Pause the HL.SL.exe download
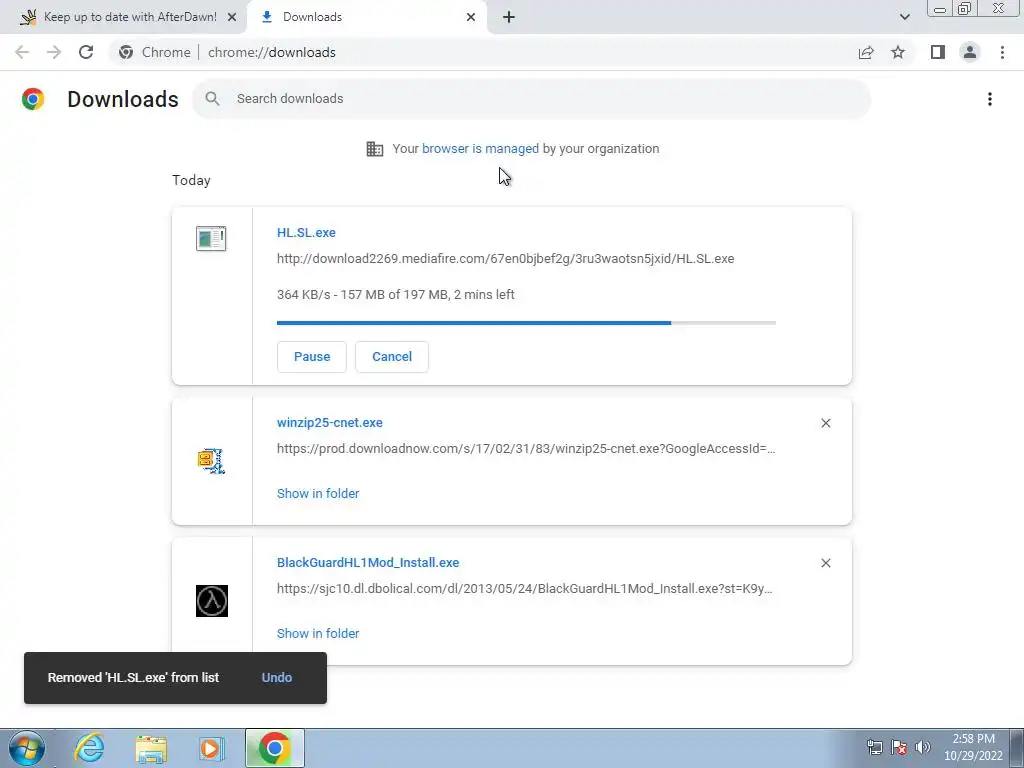Viewport: 1024px width, 768px height. [312, 357]
